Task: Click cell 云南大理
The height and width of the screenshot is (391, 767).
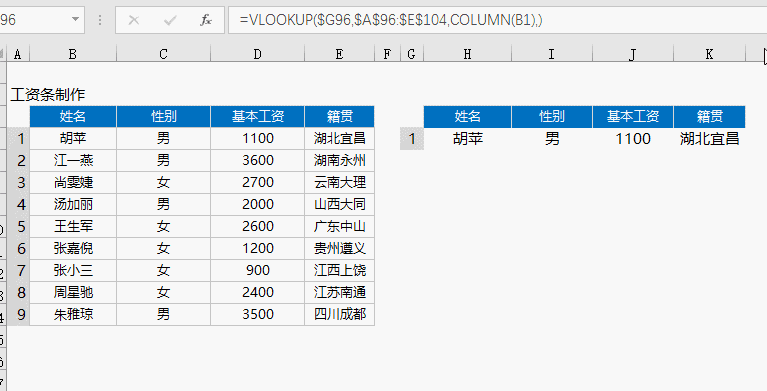Action: [339, 183]
